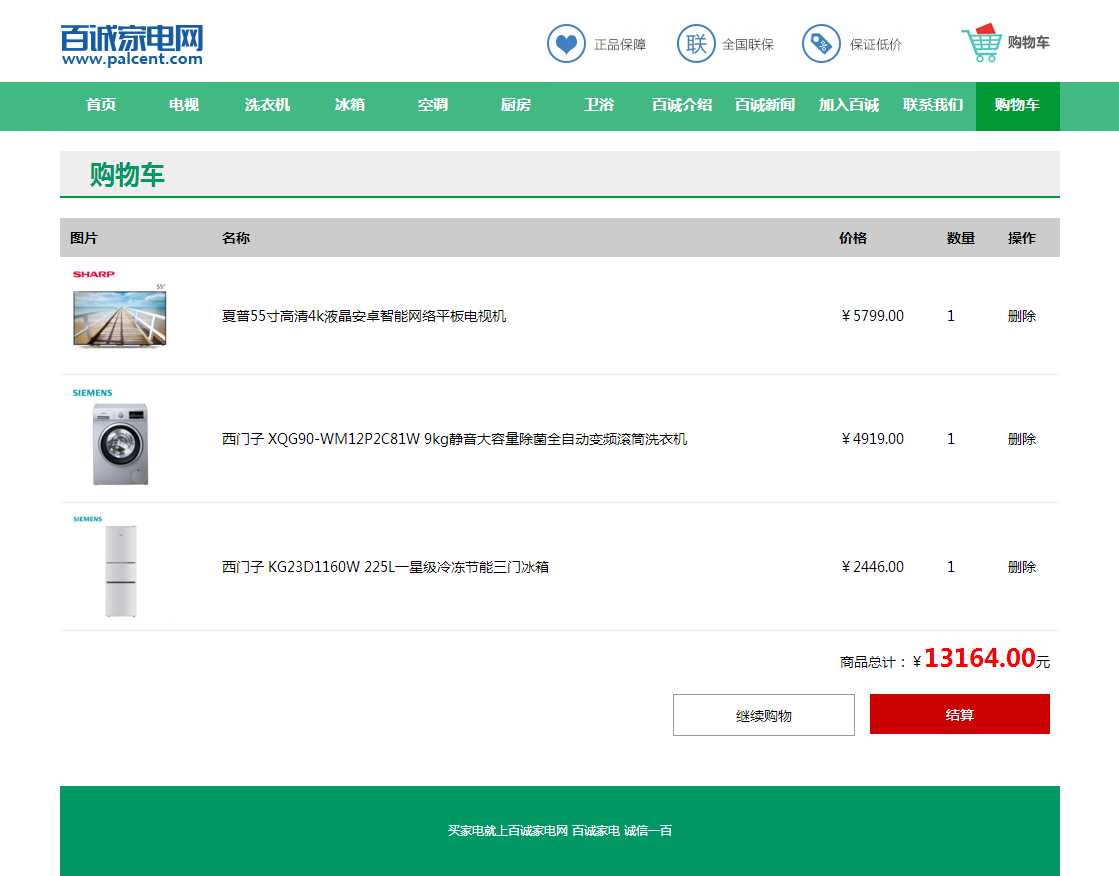Select 联系我们 in the navigation bar
This screenshot has height=876, width=1119.
933,105
